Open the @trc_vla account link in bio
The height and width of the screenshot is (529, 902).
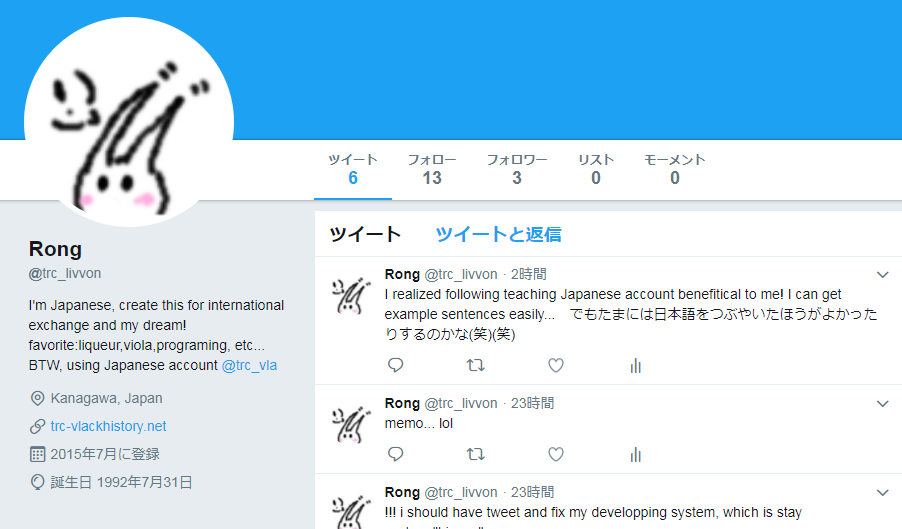click(x=249, y=365)
